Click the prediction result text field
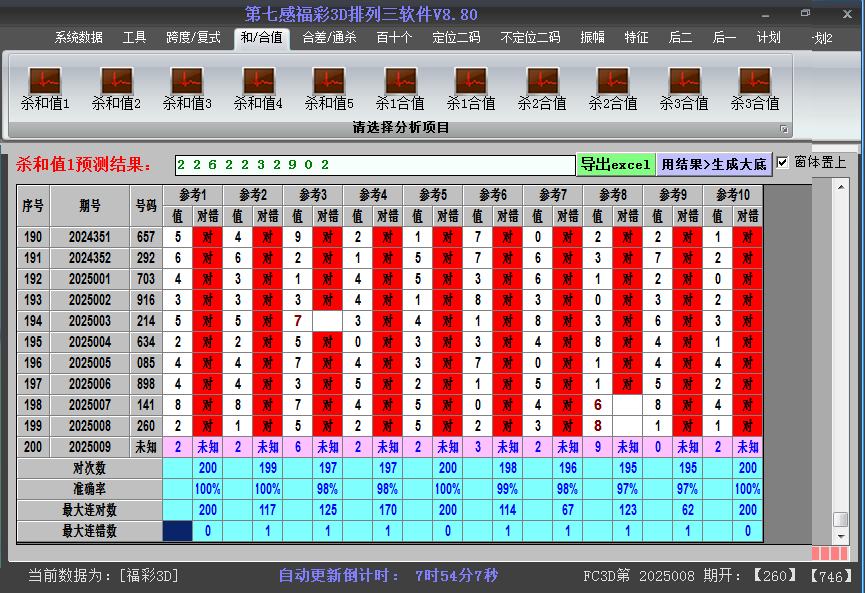This screenshot has width=865, height=593. (x=375, y=165)
